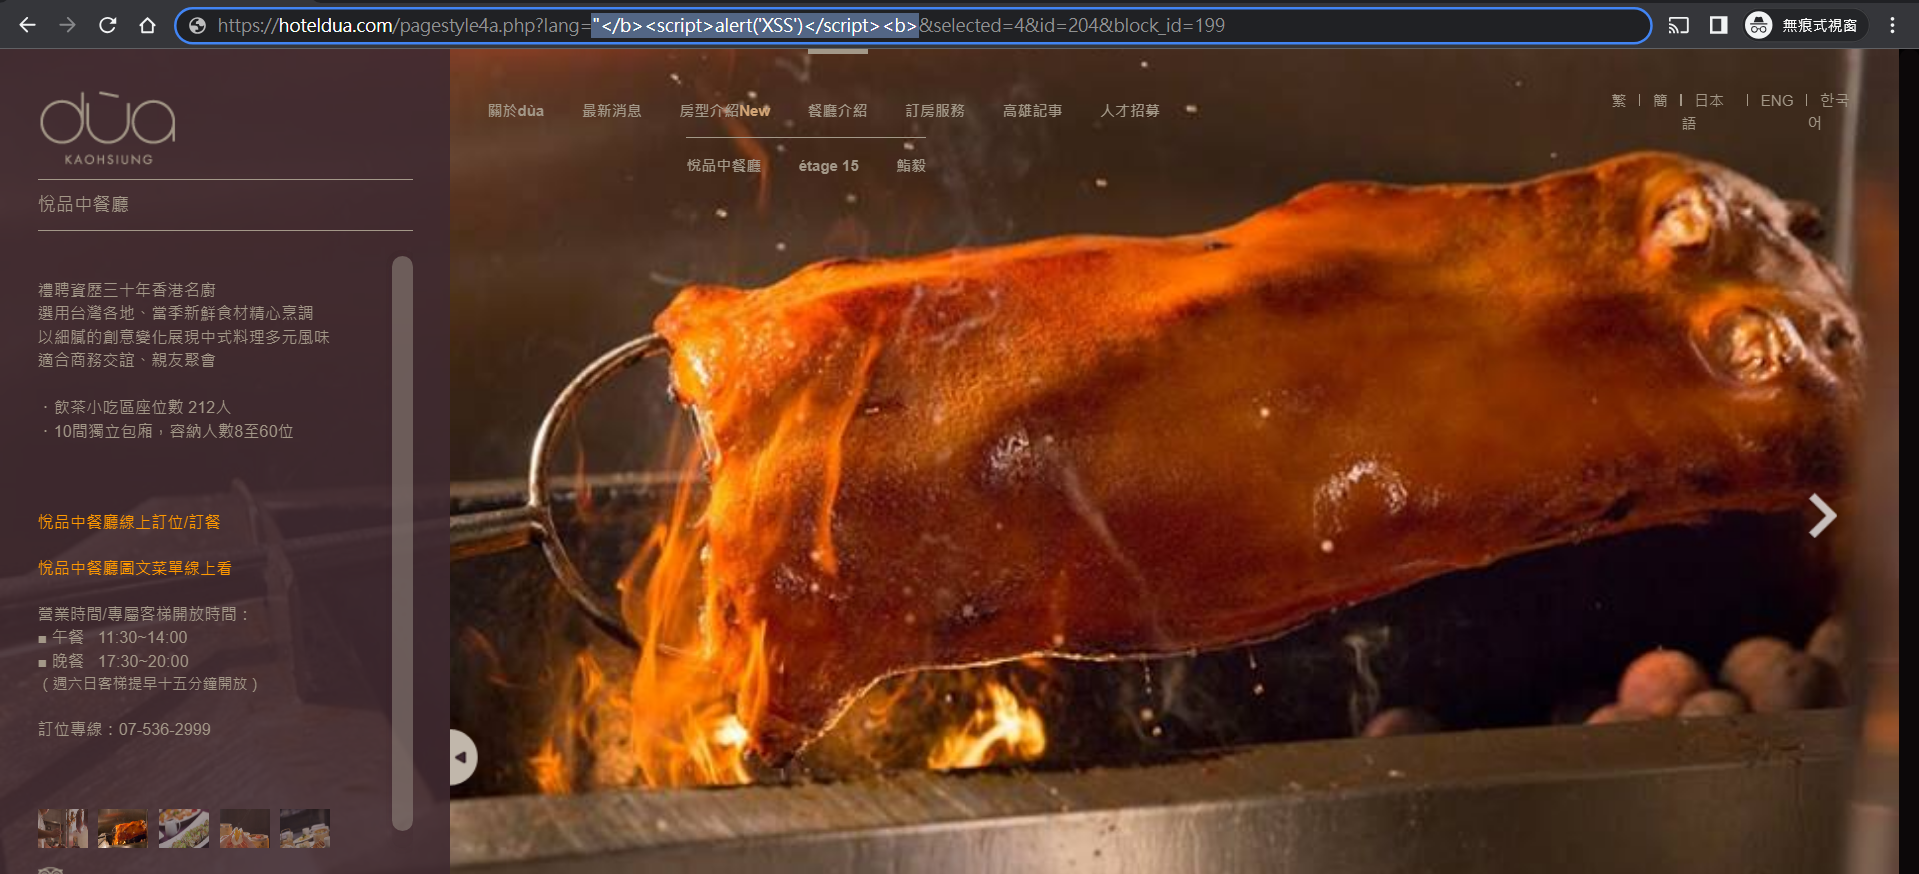Click the 午餐 11:30~14:00 hours line
1919x874 pixels.
coord(113,638)
